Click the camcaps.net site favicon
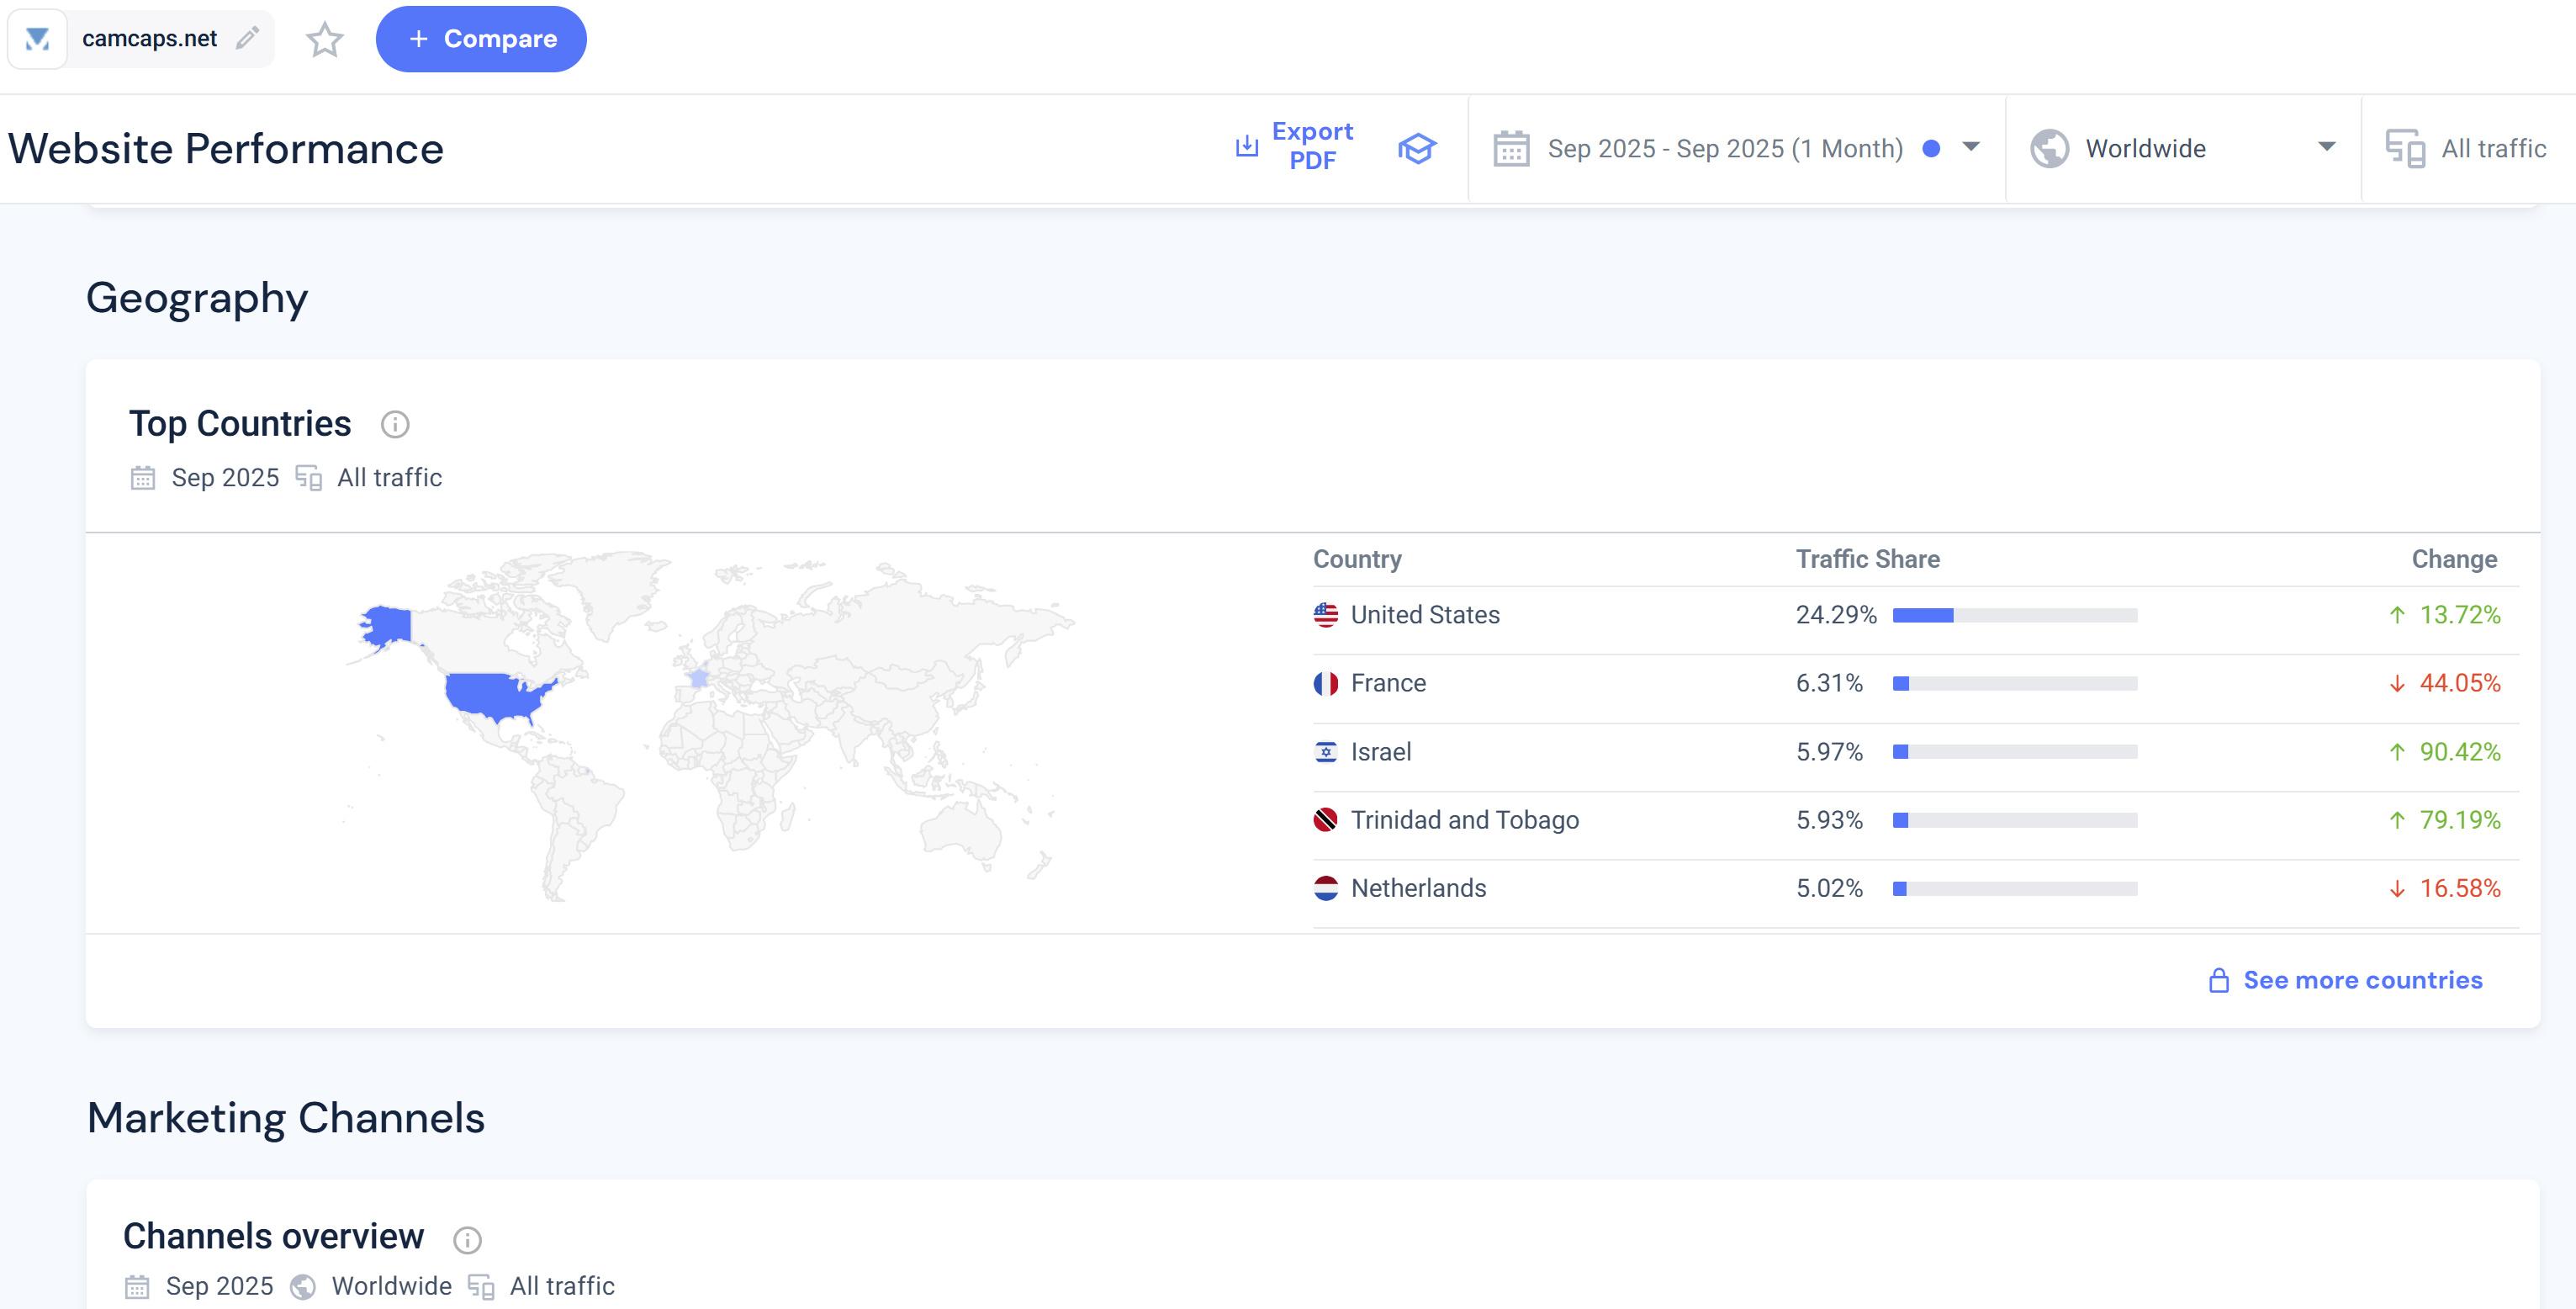This screenshot has height=1309, width=2576. pos(37,39)
